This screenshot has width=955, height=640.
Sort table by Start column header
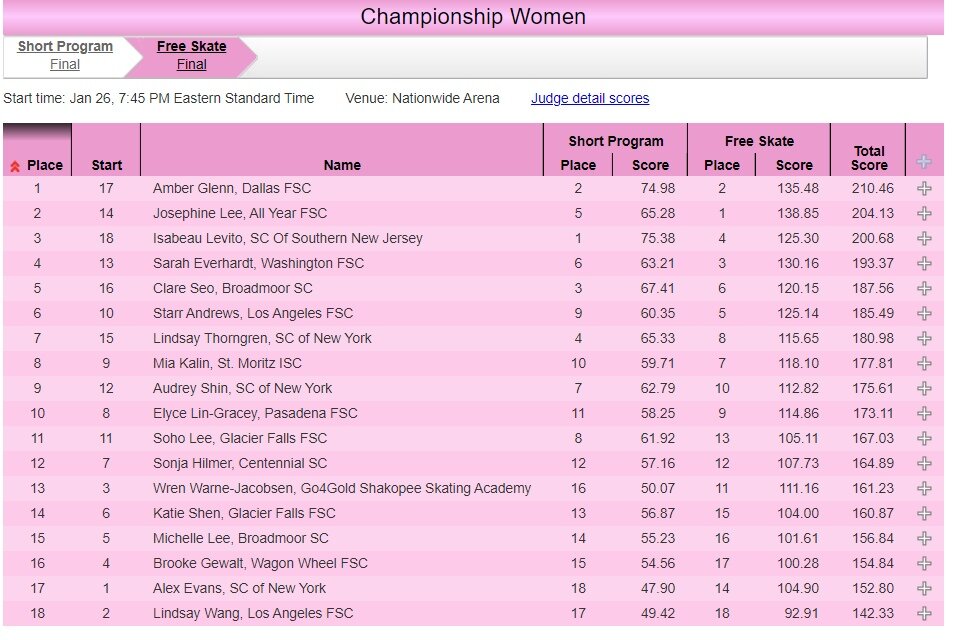(107, 165)
